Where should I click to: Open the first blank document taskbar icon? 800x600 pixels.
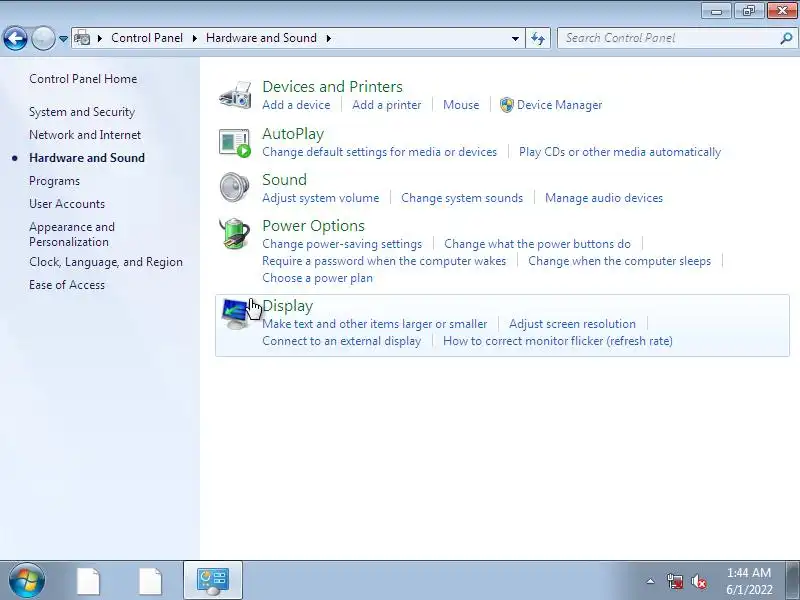pos(89,581)
